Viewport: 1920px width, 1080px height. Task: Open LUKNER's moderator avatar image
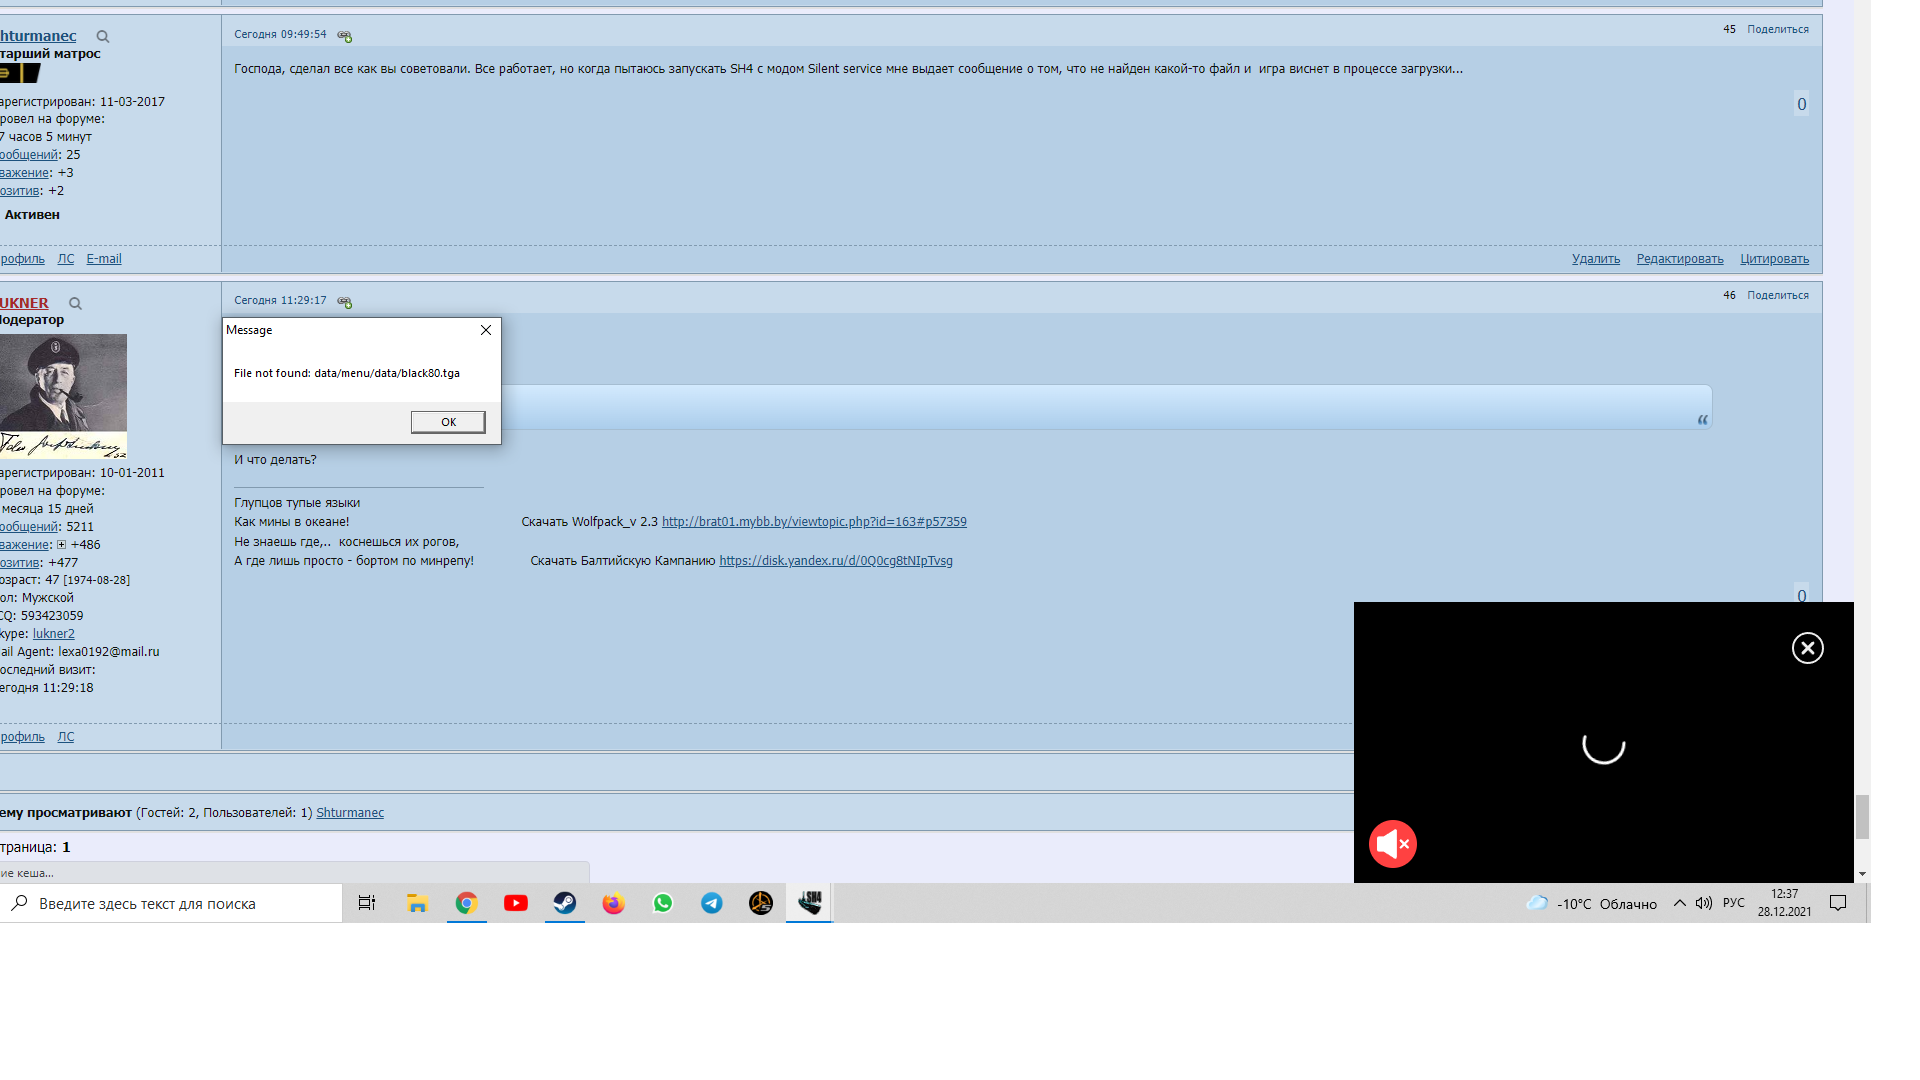(x=63, y=396)
